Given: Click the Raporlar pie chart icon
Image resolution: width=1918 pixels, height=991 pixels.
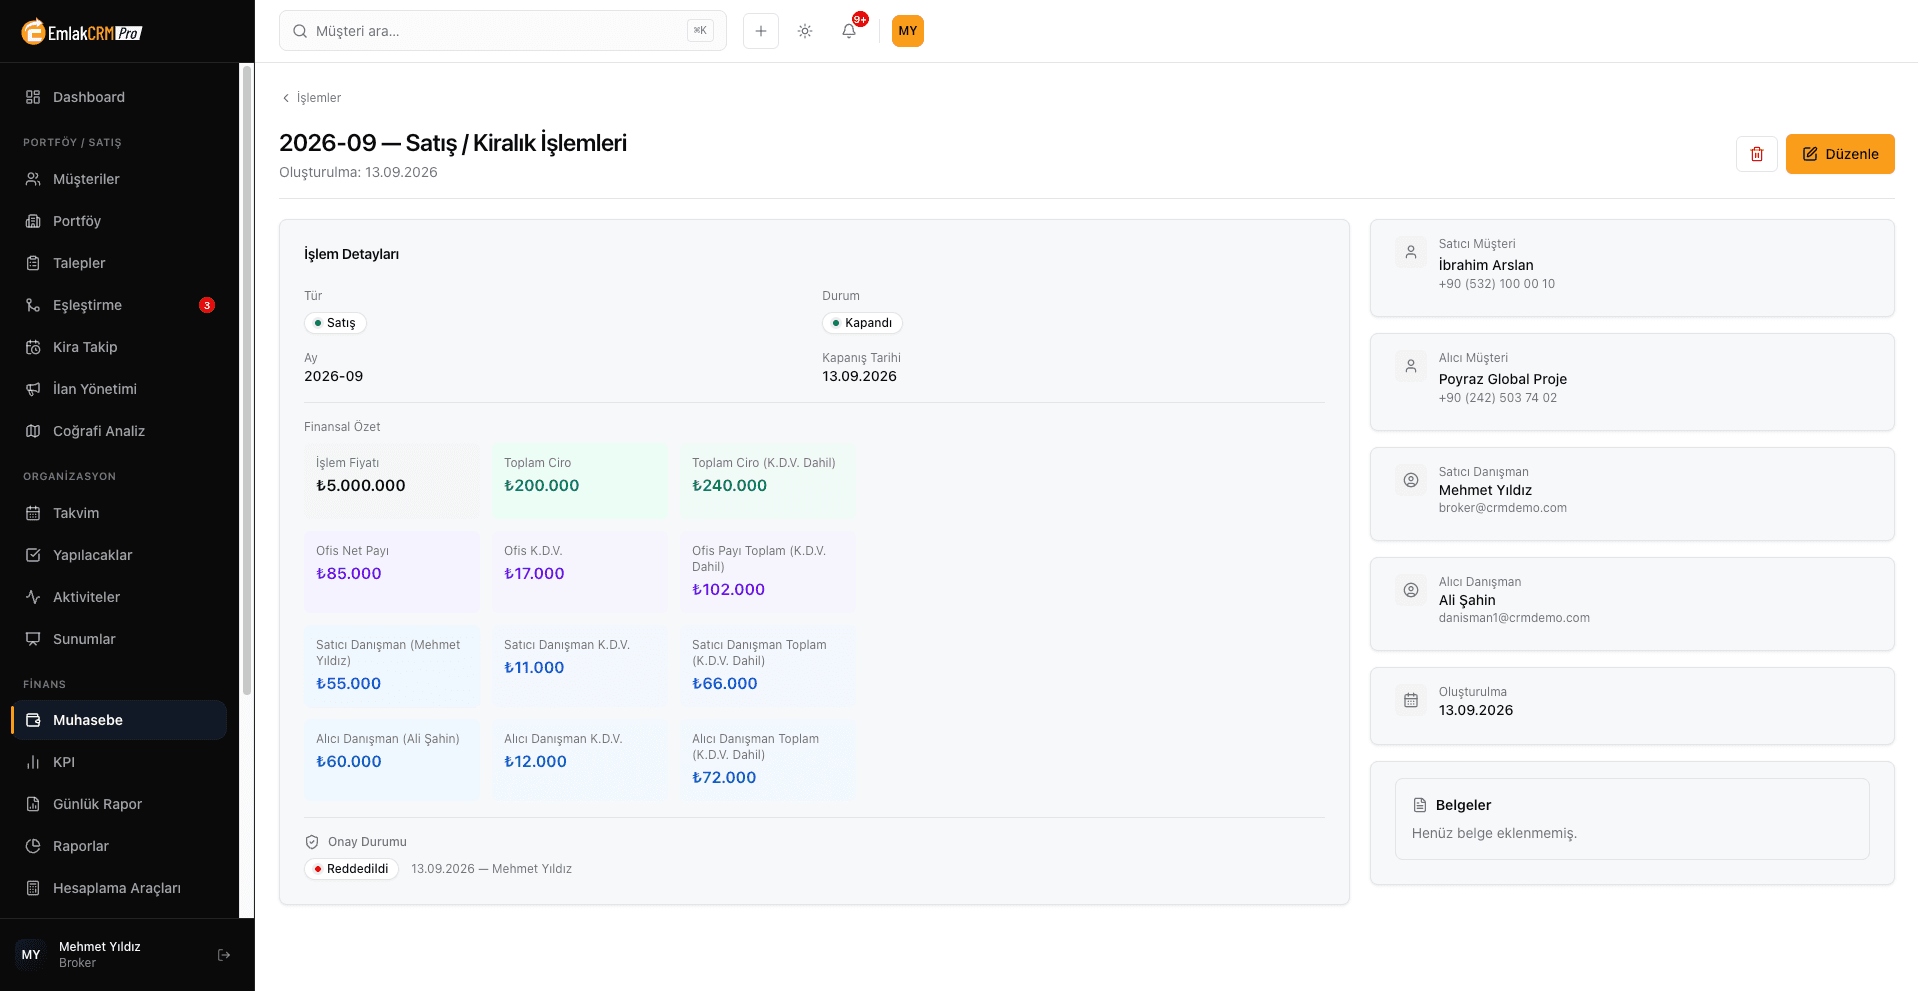Looking at the screenshot, I should click(x=33, y=846).
